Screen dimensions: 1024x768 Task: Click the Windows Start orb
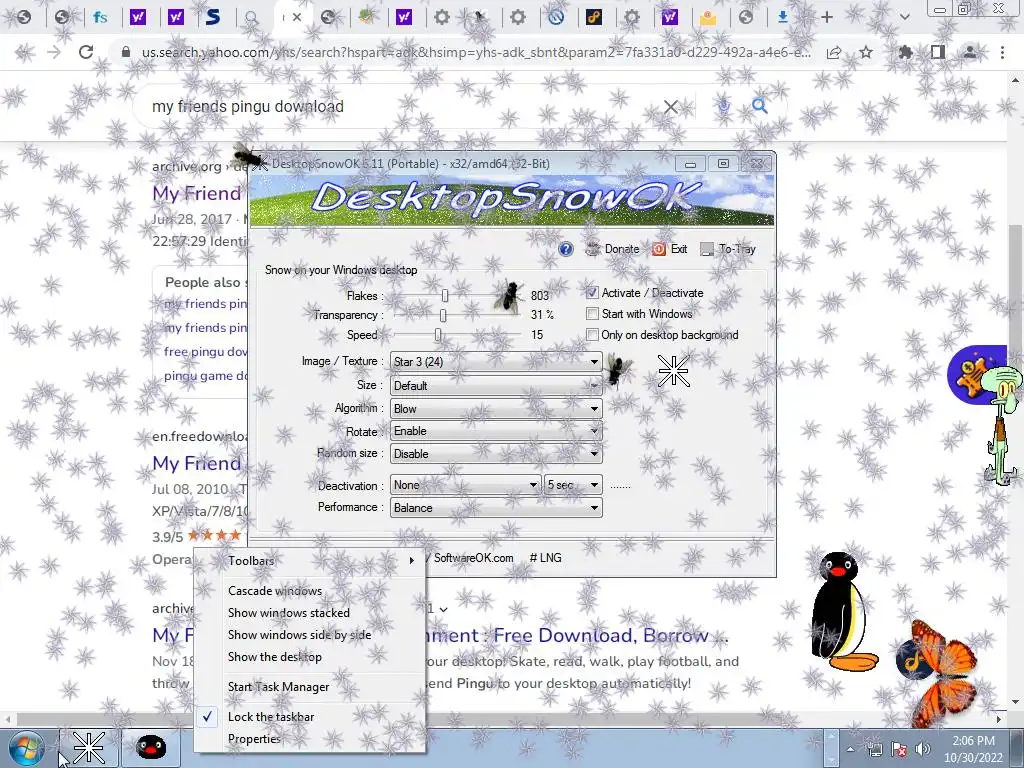[x=26, y=748]
